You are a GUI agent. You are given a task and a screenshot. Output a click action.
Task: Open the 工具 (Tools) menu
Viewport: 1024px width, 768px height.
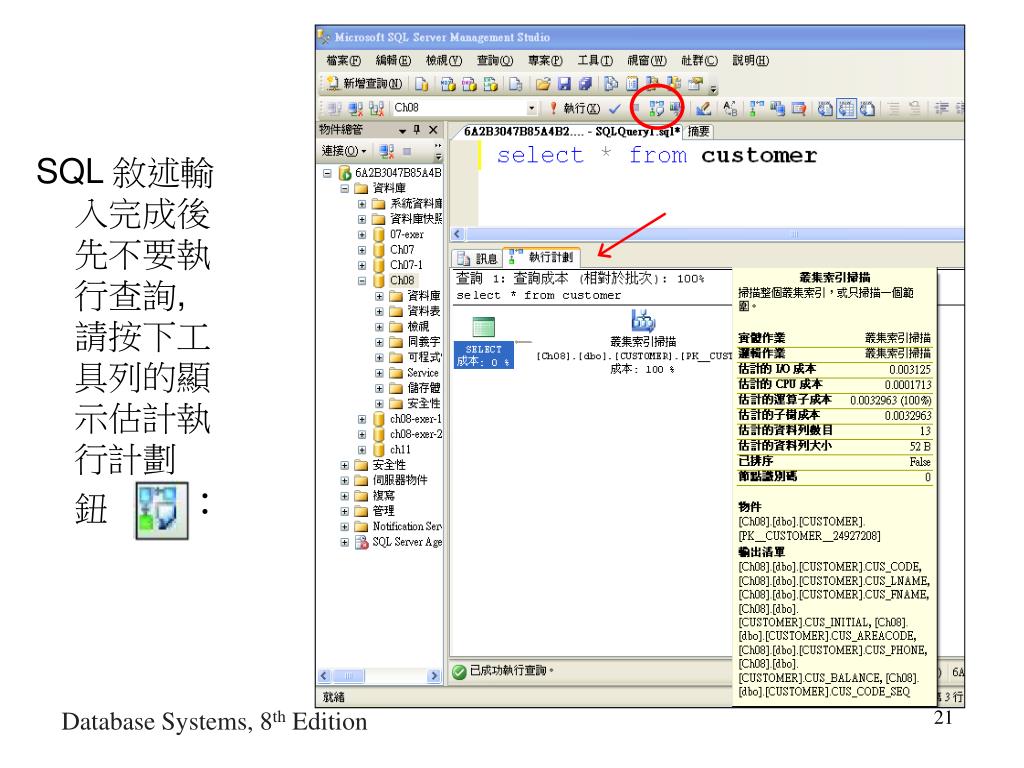click(595, 61)
